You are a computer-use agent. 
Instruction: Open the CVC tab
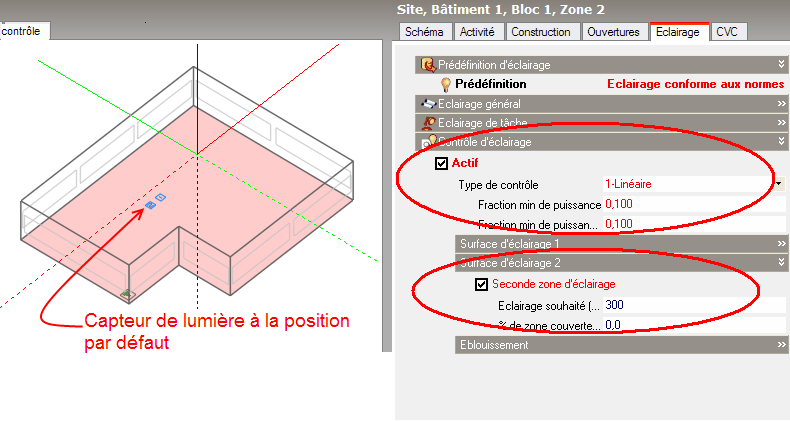[x=727, y=32]
